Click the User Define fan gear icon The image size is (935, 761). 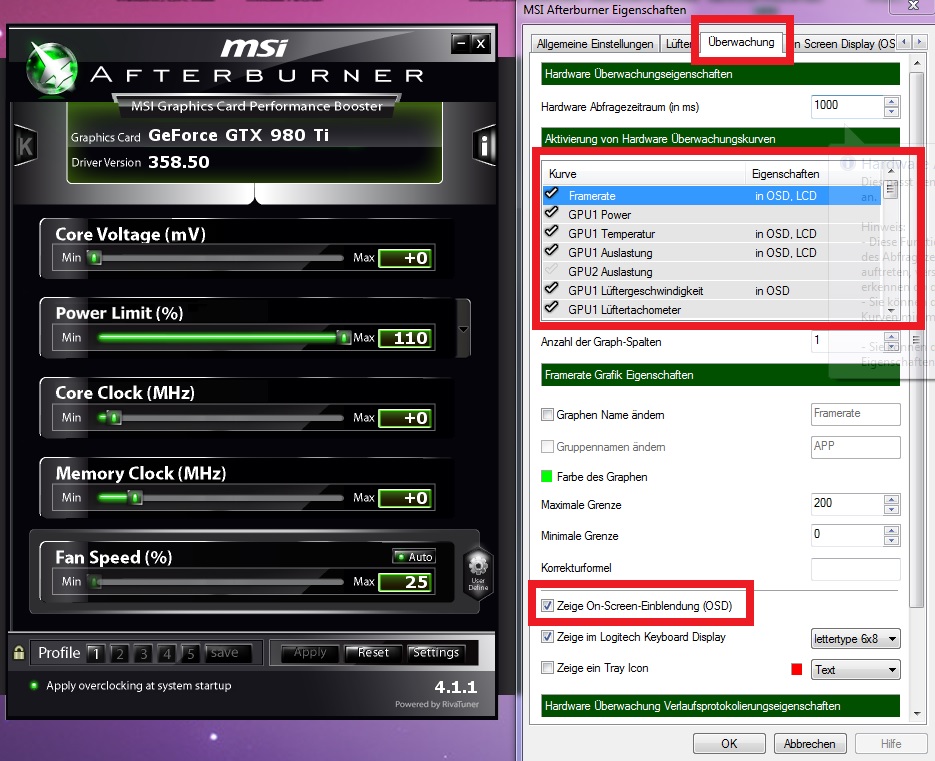(x=478, y=573)
